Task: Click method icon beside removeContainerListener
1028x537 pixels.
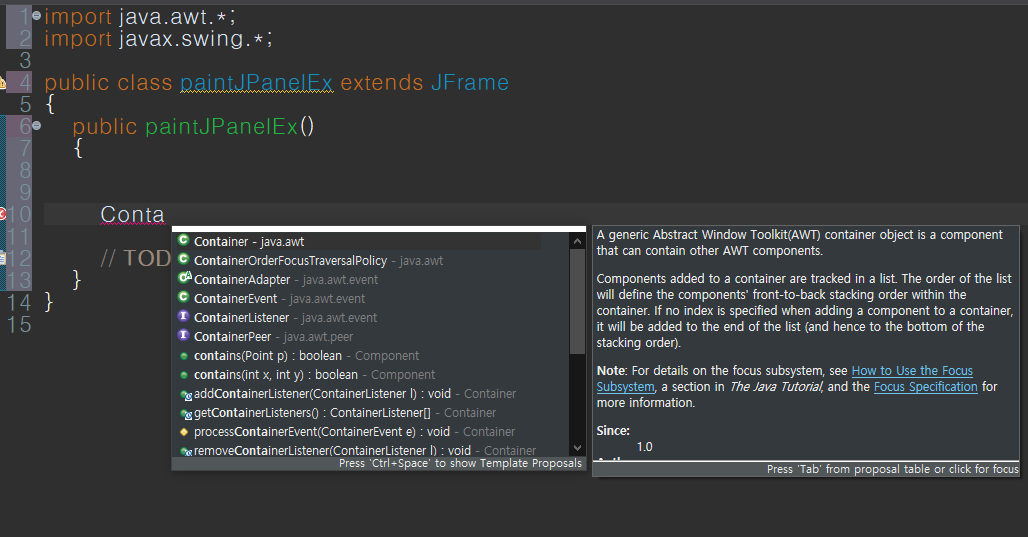Action: tap(186, 451)
